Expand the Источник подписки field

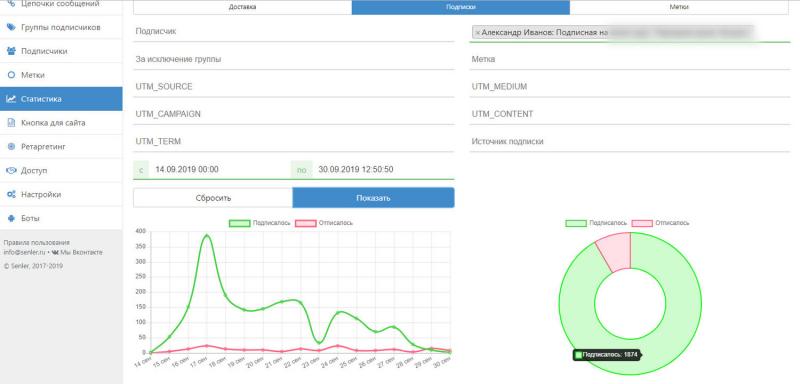[x=630, y=142]
